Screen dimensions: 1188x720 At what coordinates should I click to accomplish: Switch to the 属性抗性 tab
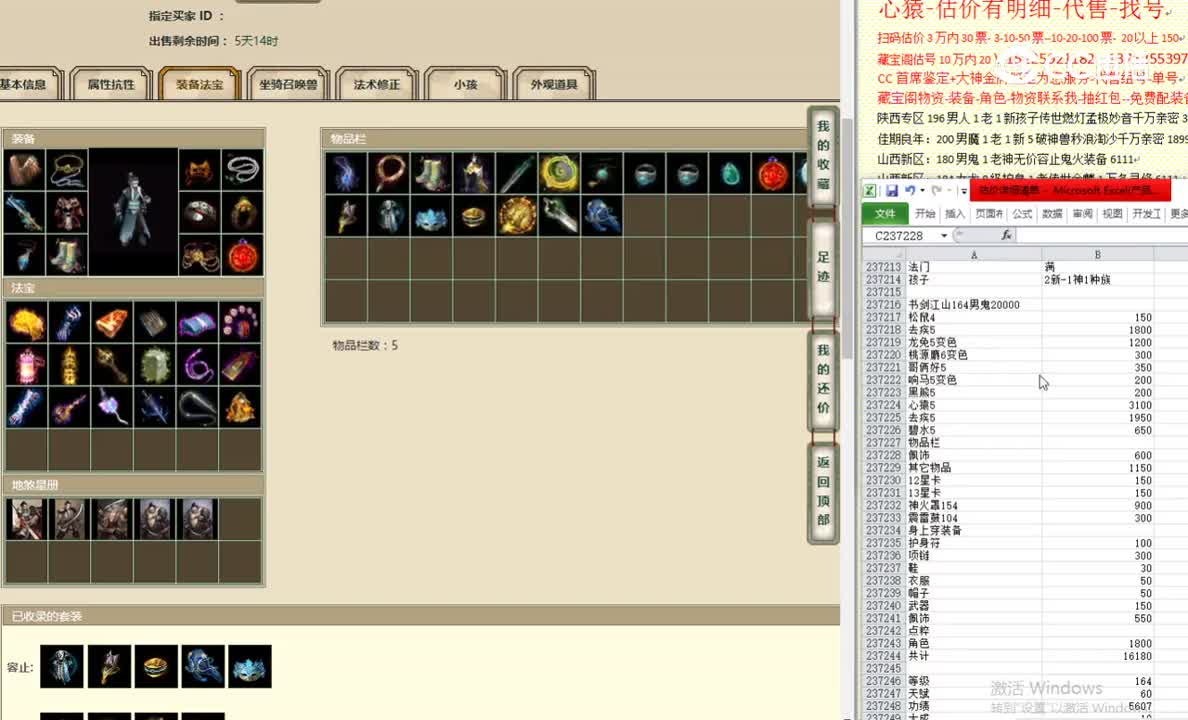click(x=111, y=84)
